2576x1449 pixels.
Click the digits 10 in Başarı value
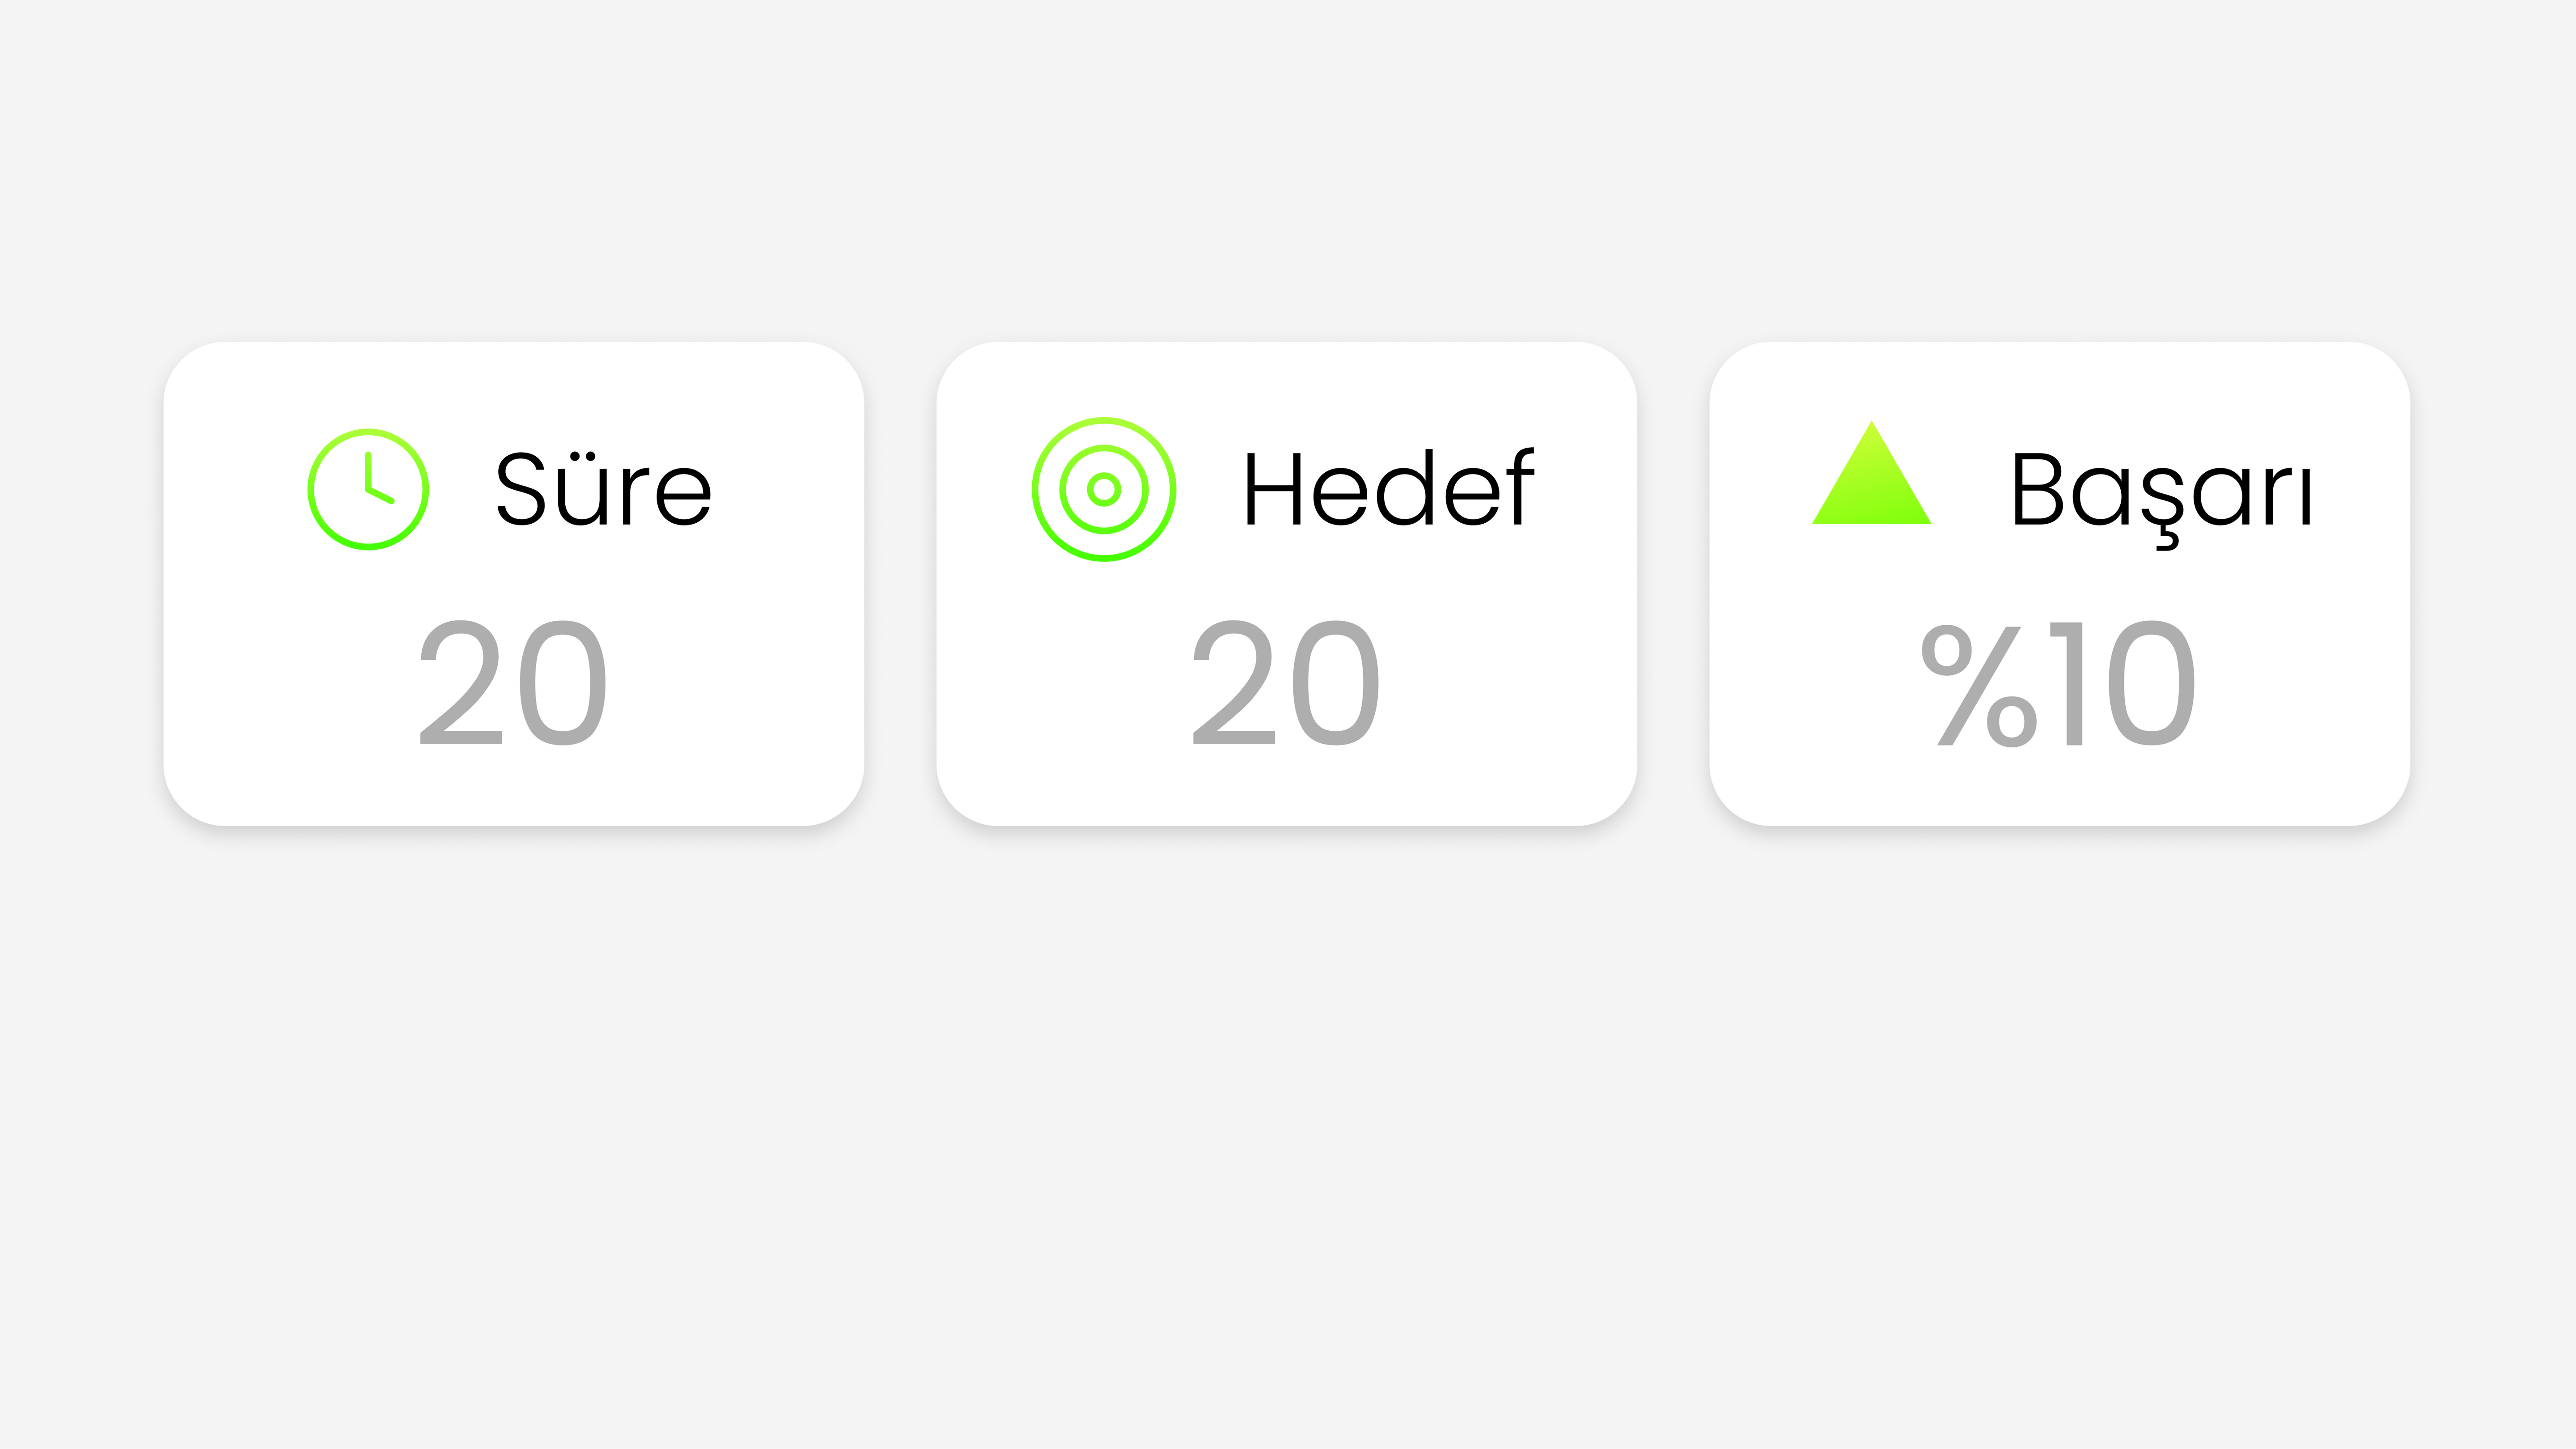point(2122,683)
